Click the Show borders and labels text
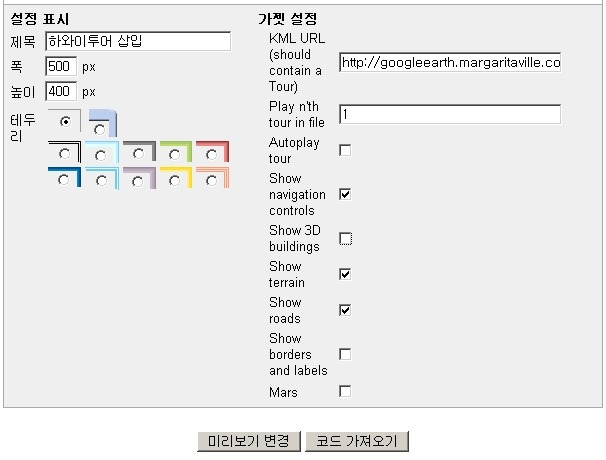The image size is (606, 460). pos(298,354)
